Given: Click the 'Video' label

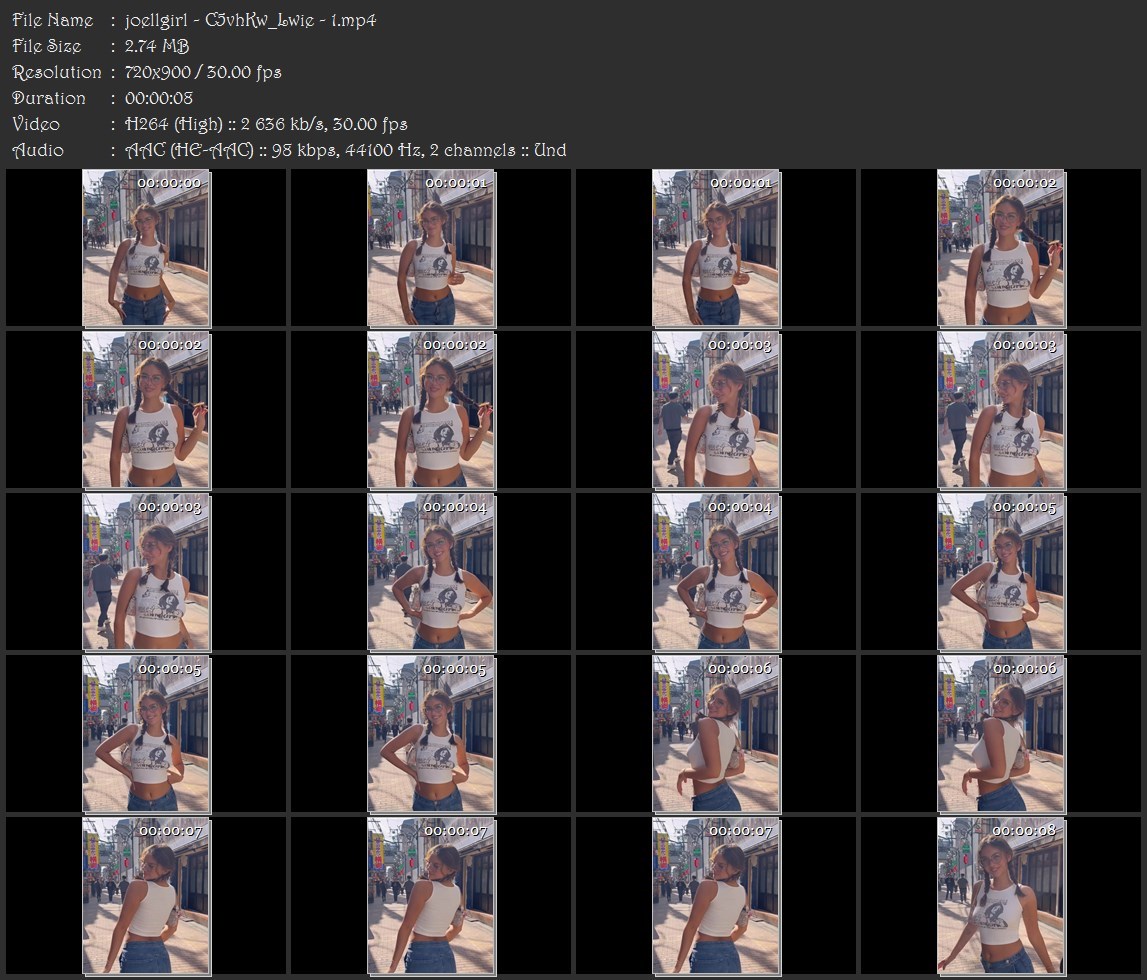Looking at the screenshot, I should coord(36,124).
